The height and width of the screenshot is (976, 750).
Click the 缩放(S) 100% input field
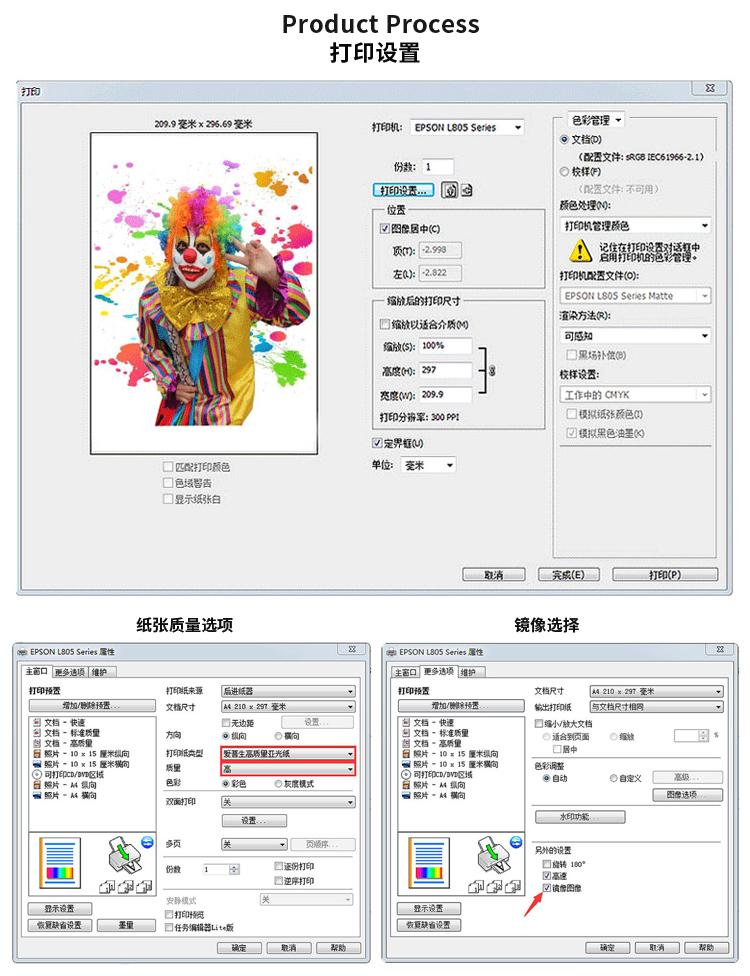444,346
